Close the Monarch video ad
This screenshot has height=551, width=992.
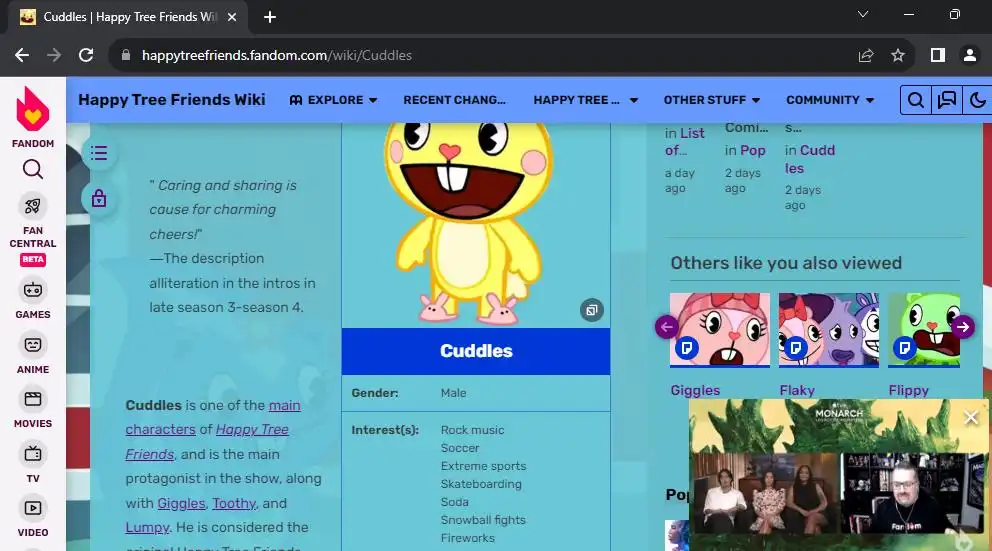[x=971, y=417]
